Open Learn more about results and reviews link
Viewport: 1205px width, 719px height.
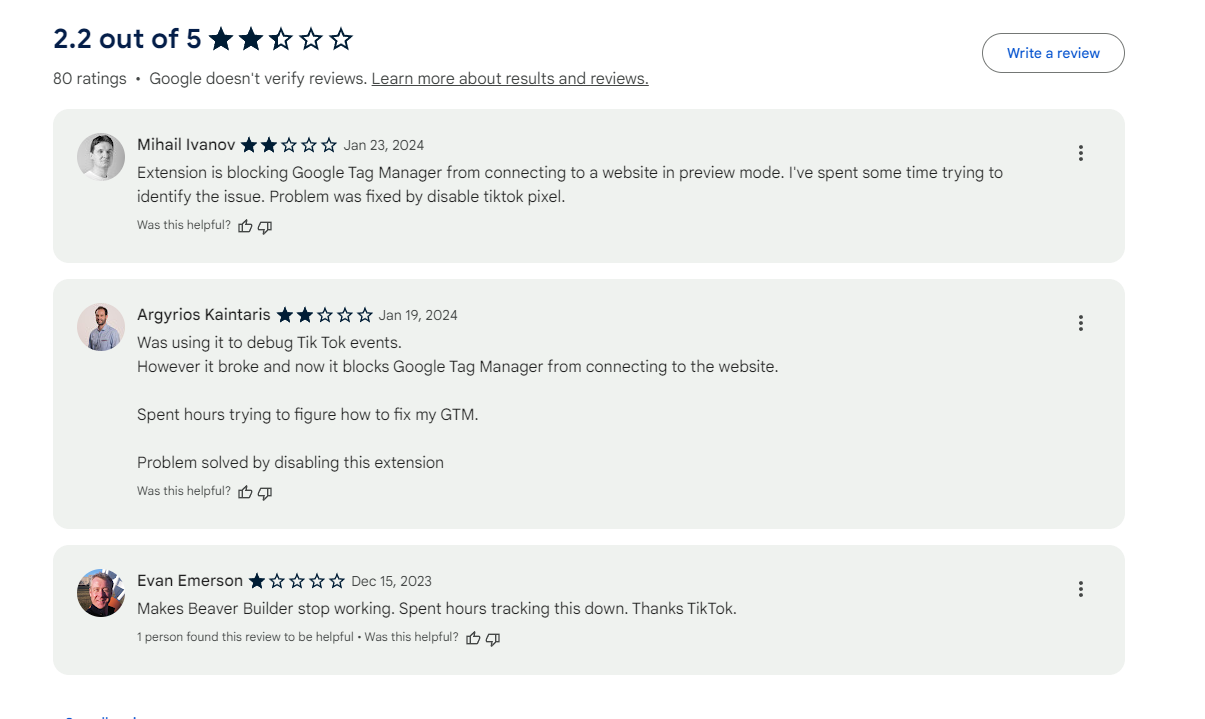pyautogui.click(x=510, y=79)
